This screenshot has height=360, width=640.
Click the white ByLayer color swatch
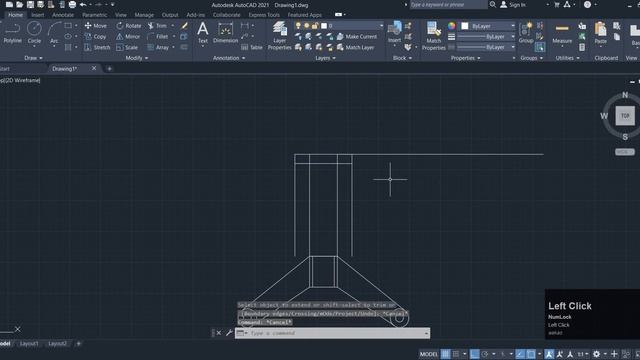pos(464,26)
